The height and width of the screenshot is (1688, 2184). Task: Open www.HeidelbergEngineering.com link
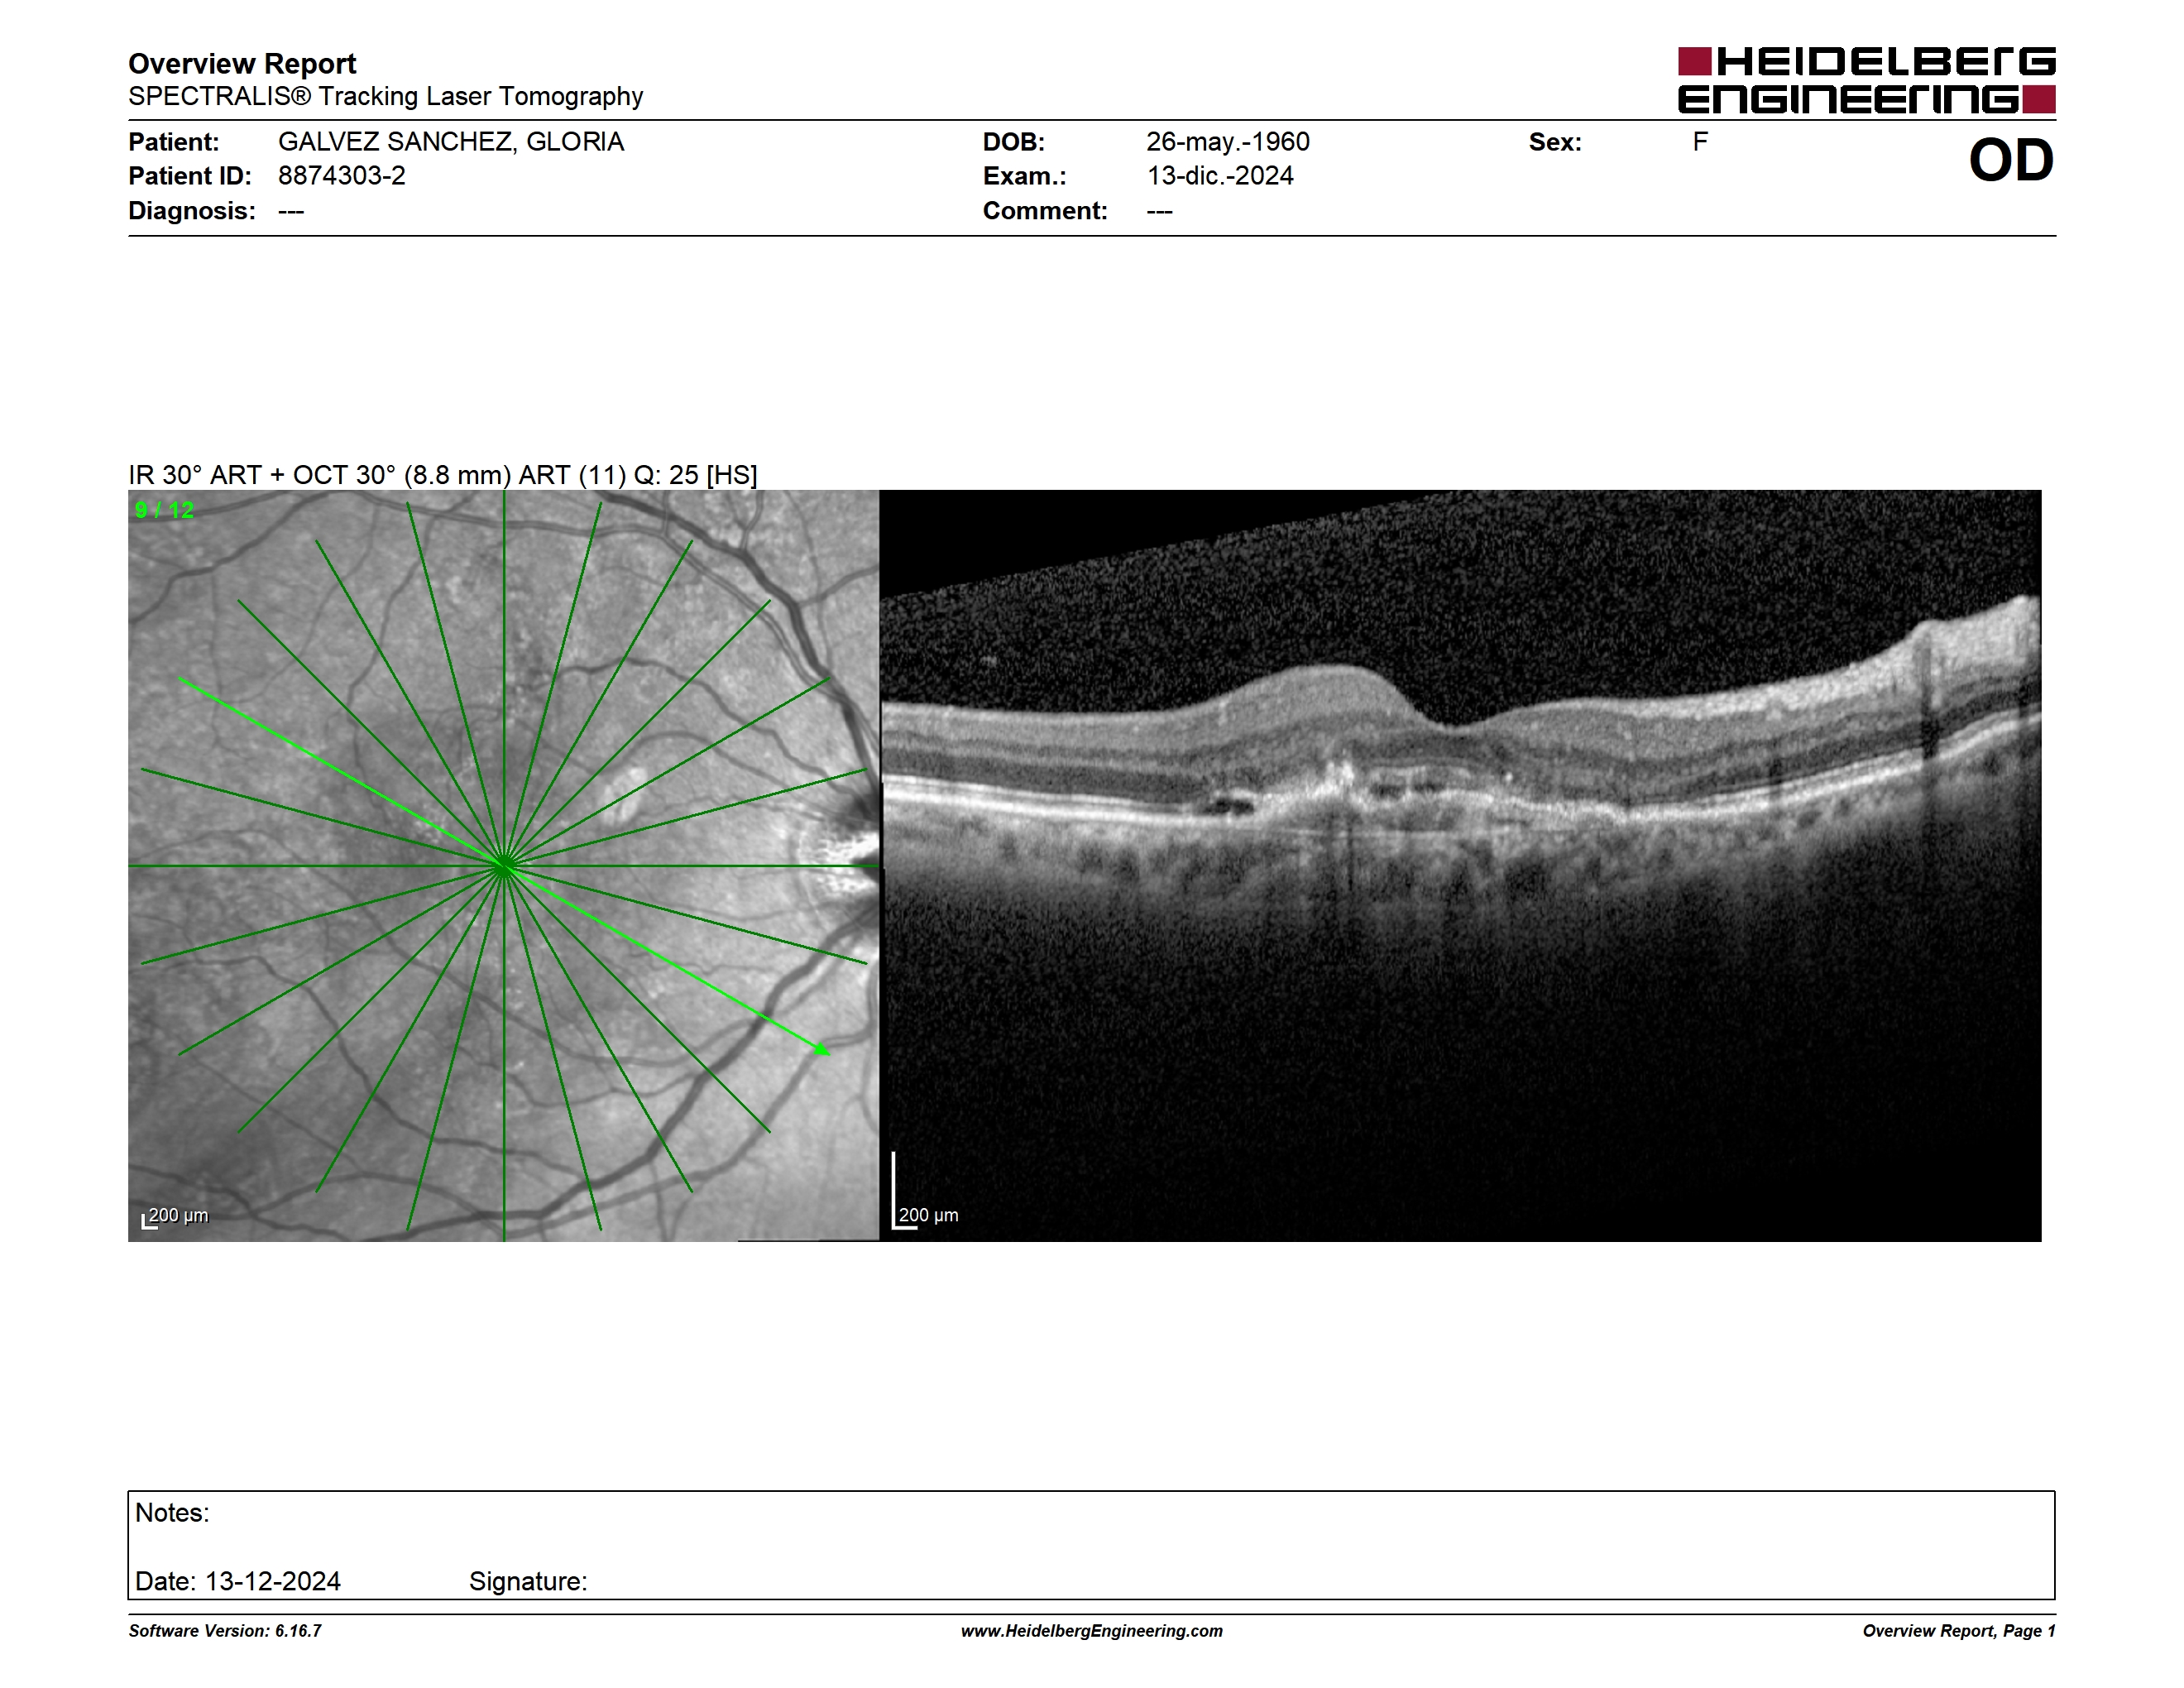click(1092, 1631)
